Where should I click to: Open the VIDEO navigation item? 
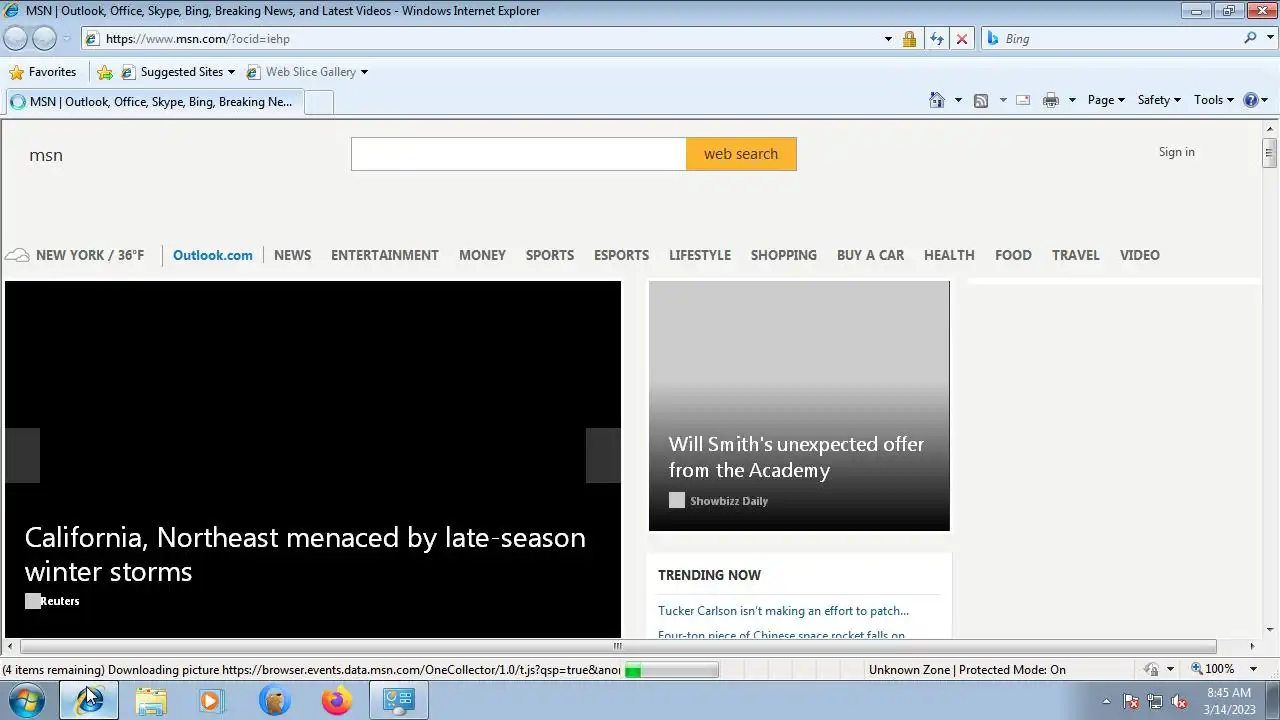1140,255
